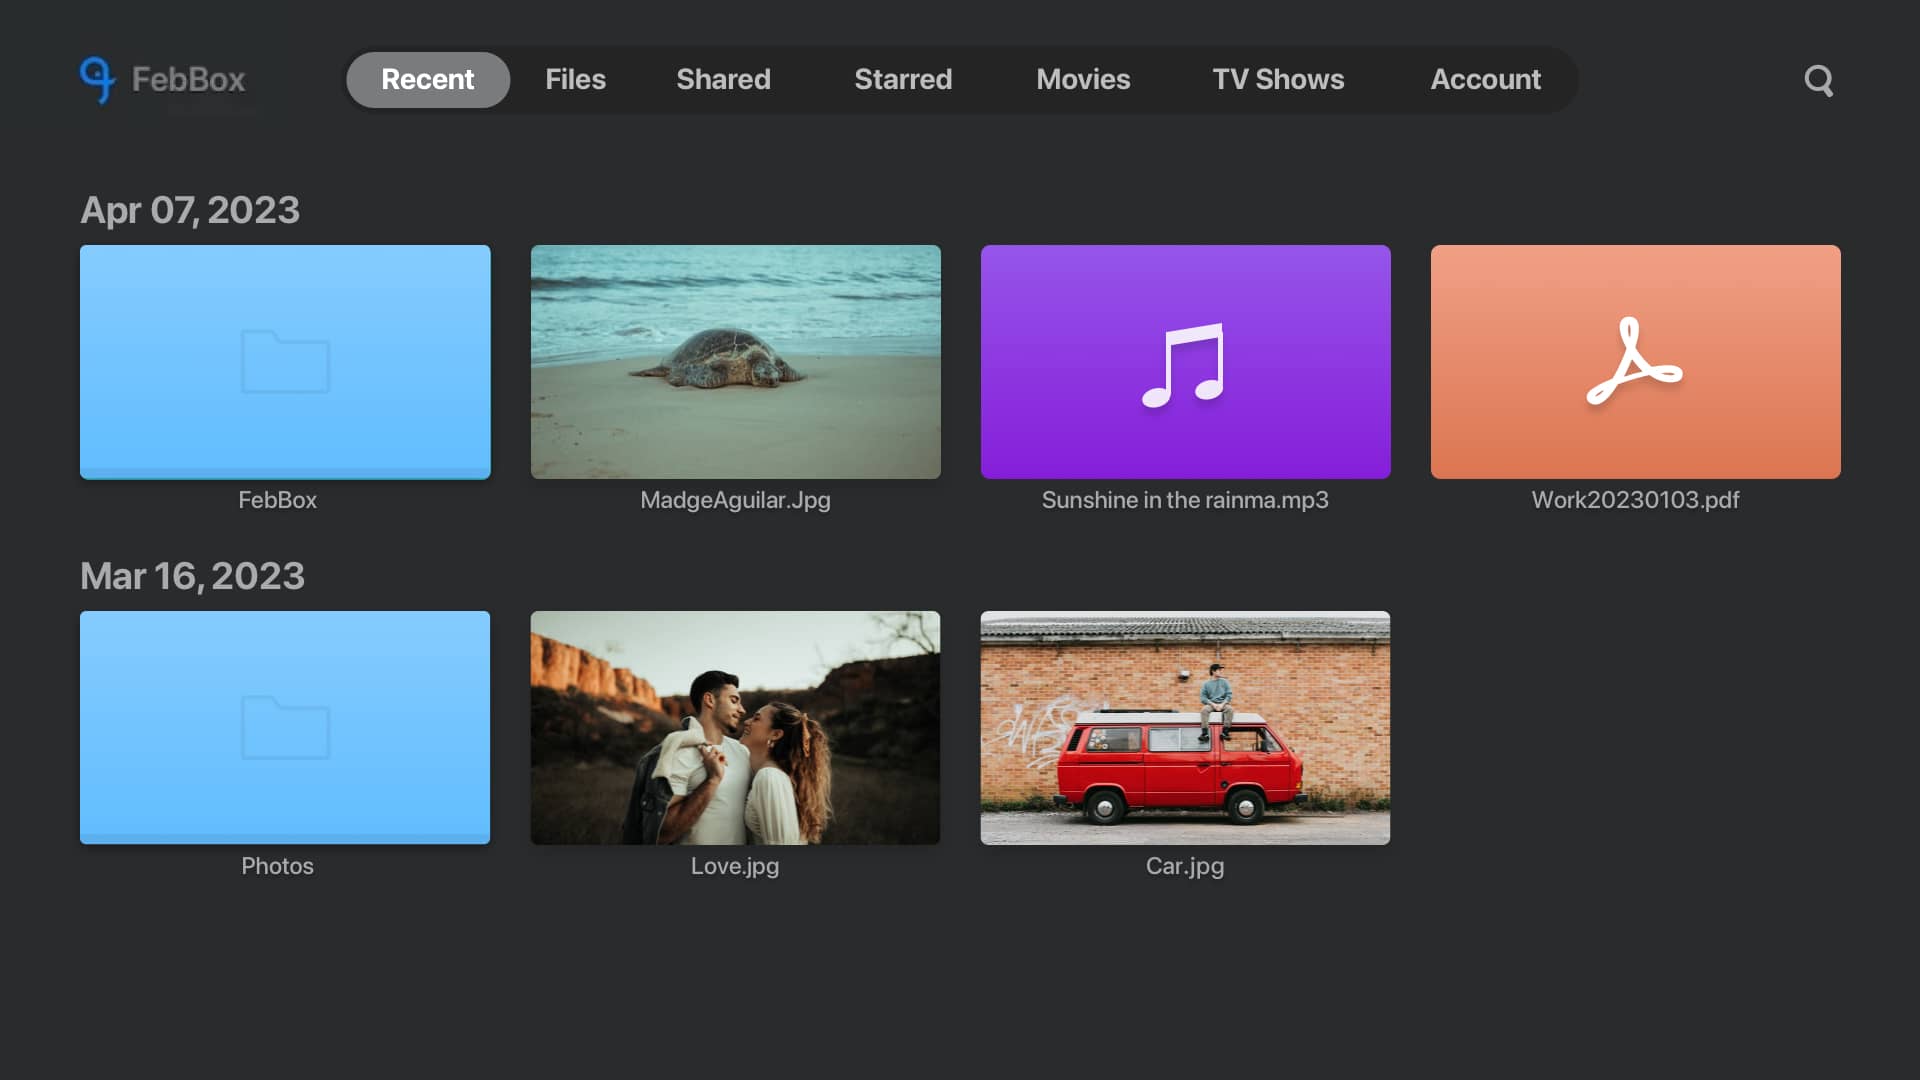Switch to the Files tab
The image size is (1920, 1080).
575,79
